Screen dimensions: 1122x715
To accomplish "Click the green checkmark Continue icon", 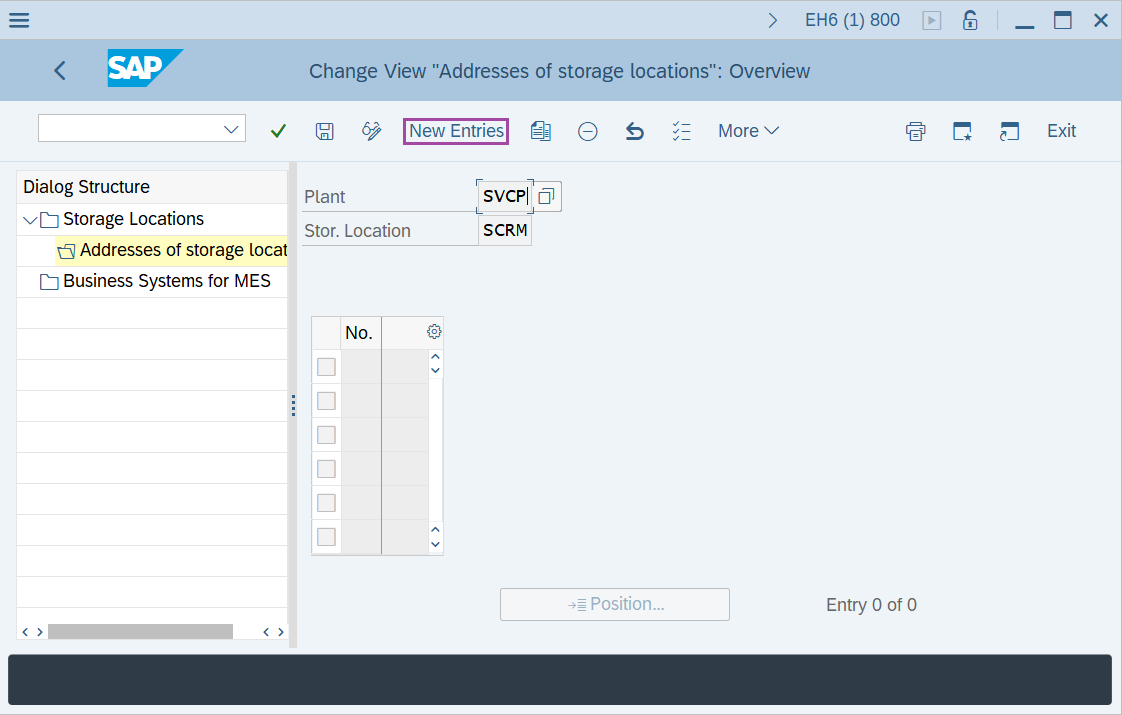I will coord(278,131).
